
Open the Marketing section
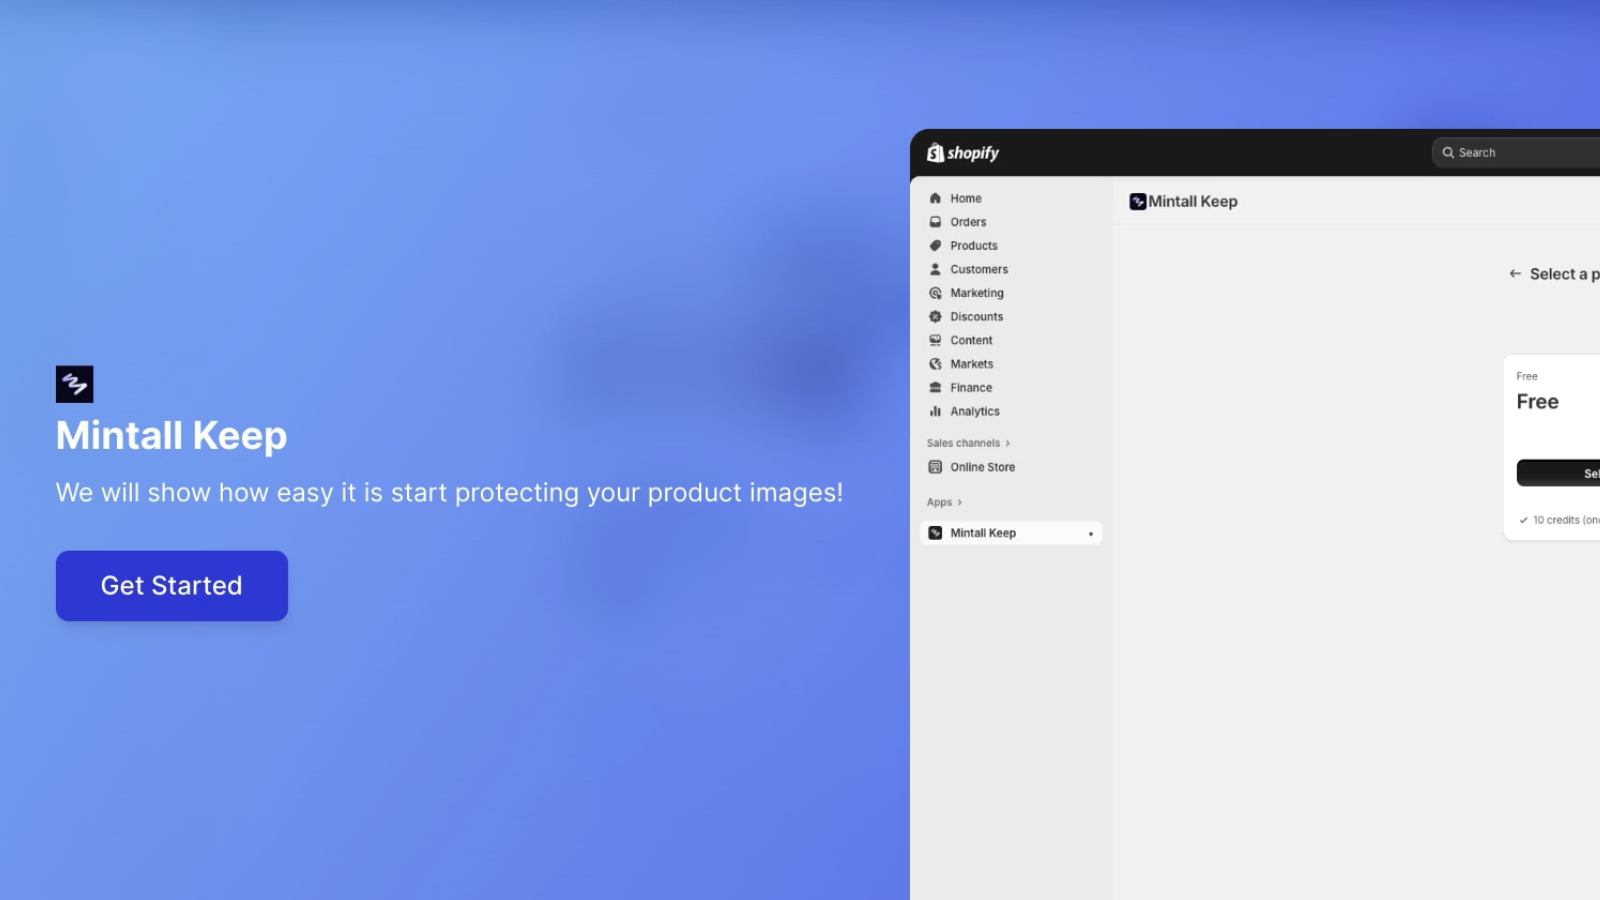[x=935, y=292]
